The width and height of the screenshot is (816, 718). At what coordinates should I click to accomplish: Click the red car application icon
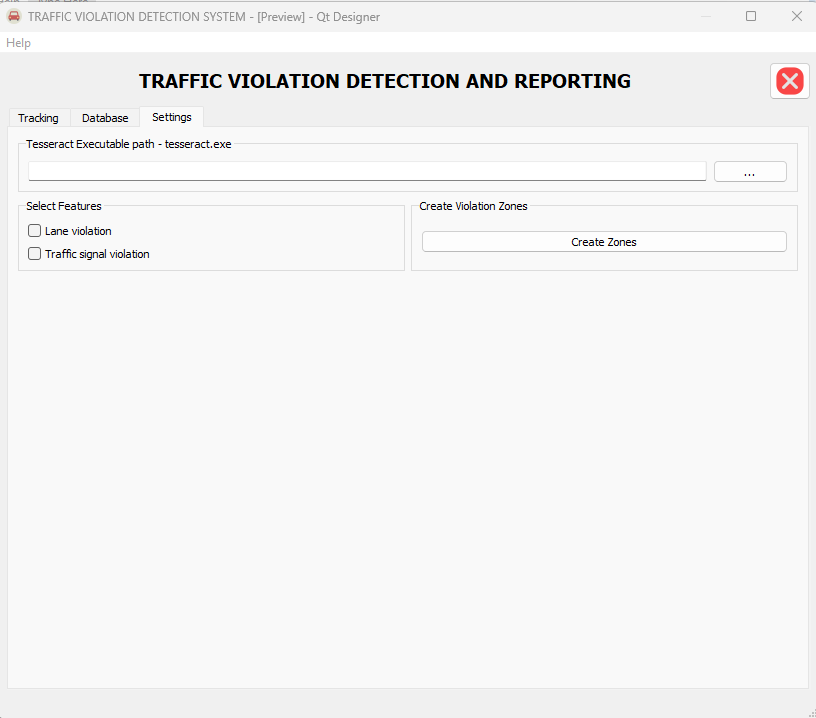[x=14, y=17]
